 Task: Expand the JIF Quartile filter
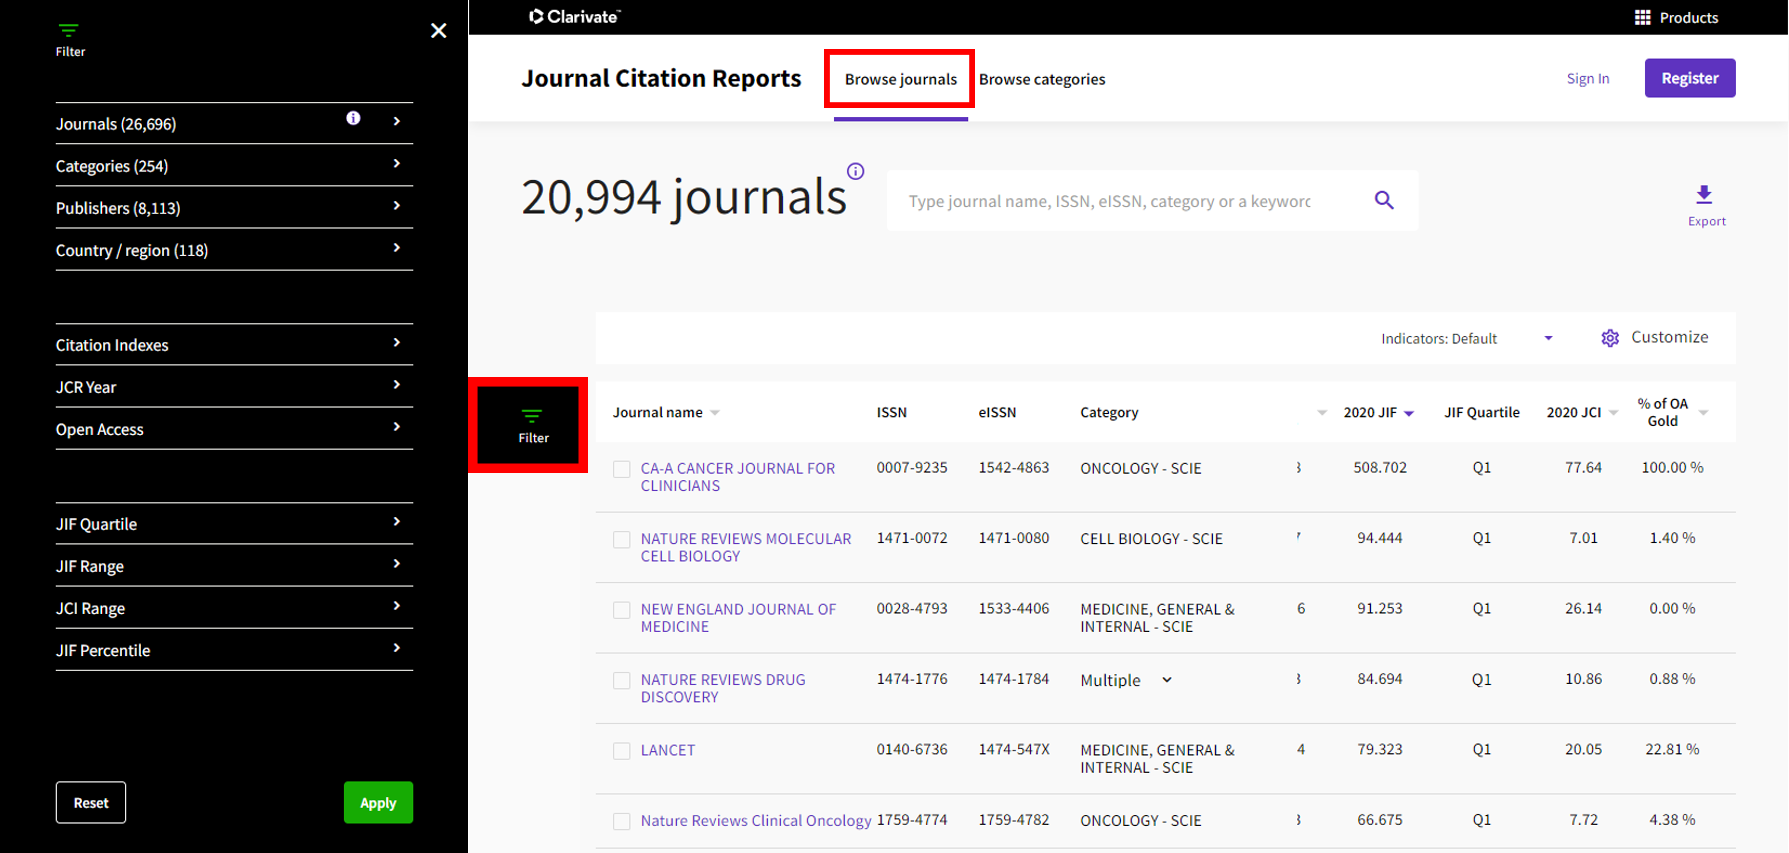click(x=228, y=524)
